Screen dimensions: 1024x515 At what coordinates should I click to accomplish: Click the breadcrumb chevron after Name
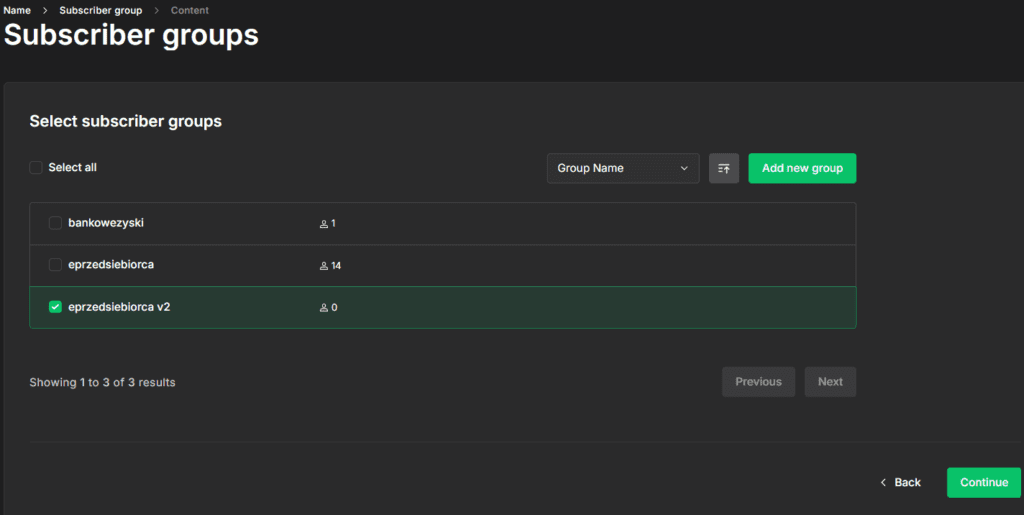coord(45,10)
